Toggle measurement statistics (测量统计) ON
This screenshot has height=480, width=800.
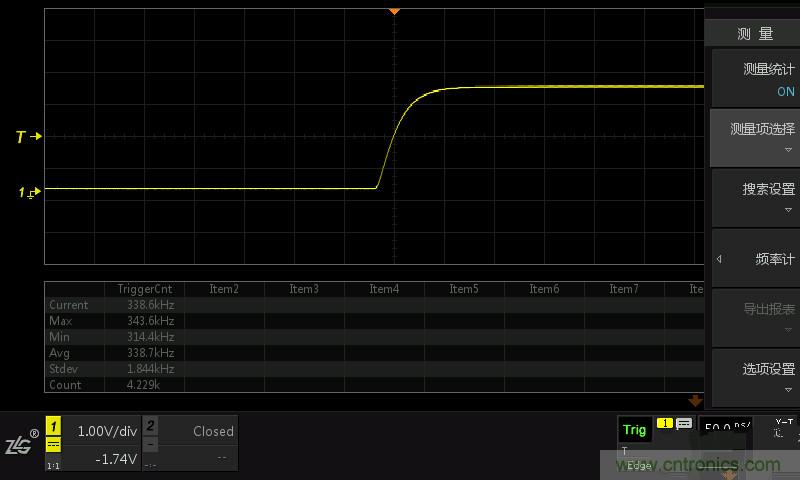click(756, 79)
